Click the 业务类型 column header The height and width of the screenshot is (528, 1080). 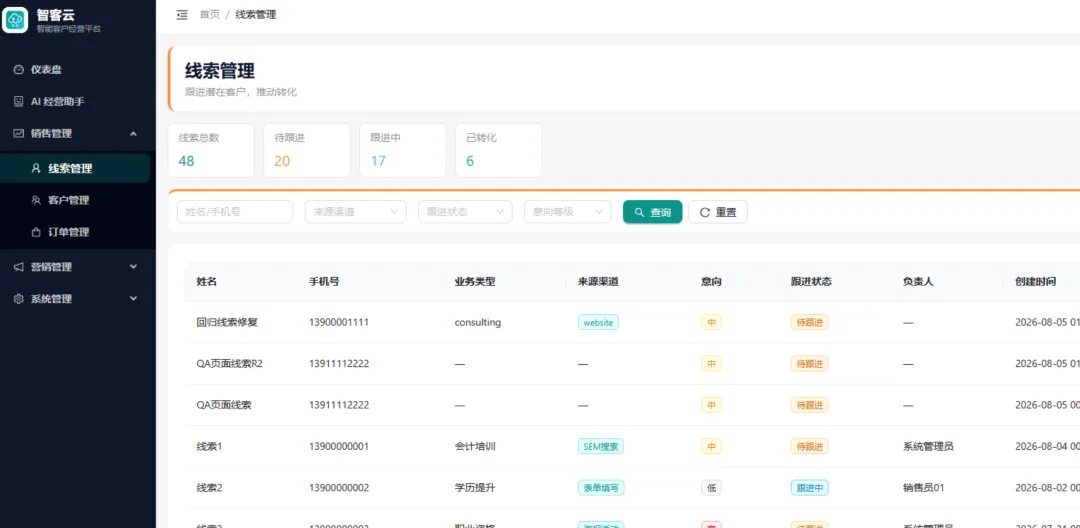coord(475,282)
